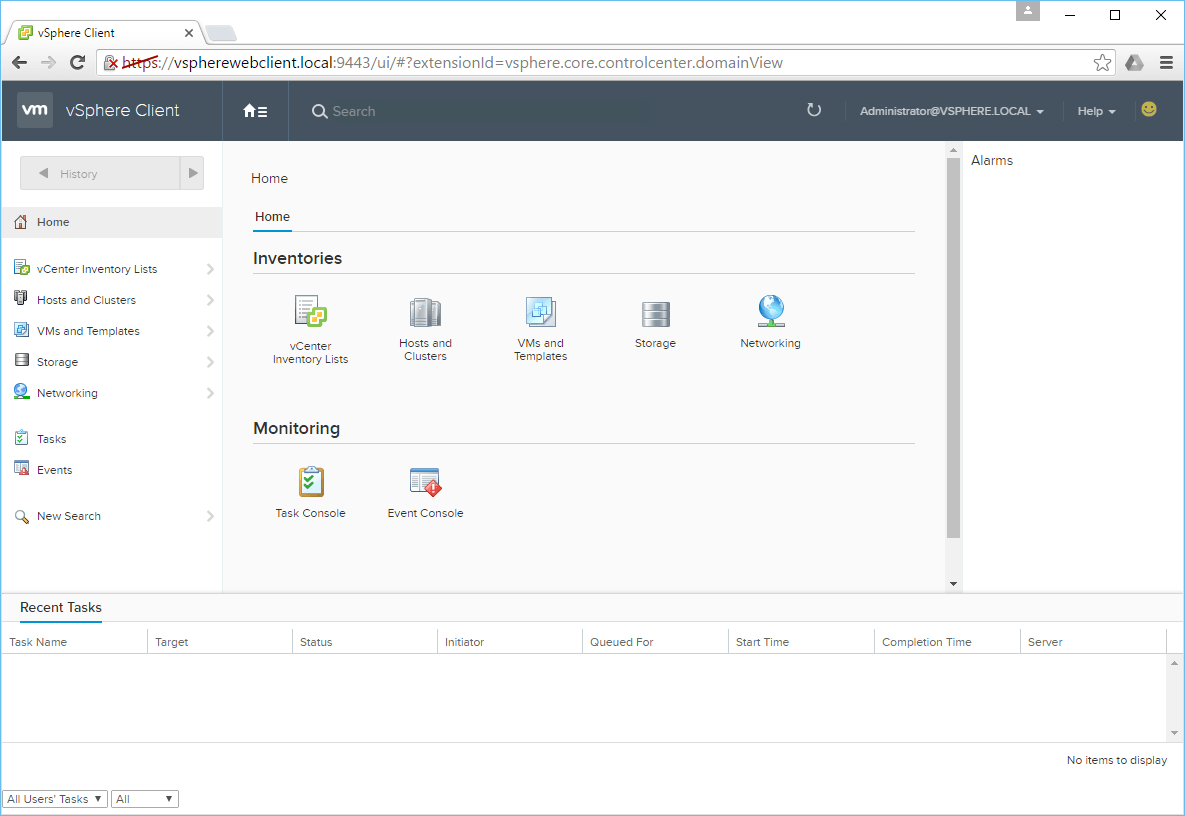Bookmark page with star icon
Screen dimensions: 1185x816
tap(1102, 63)
